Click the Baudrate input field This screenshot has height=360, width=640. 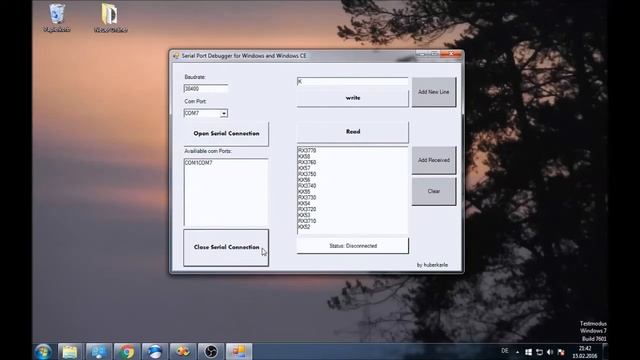pos(206,89)
